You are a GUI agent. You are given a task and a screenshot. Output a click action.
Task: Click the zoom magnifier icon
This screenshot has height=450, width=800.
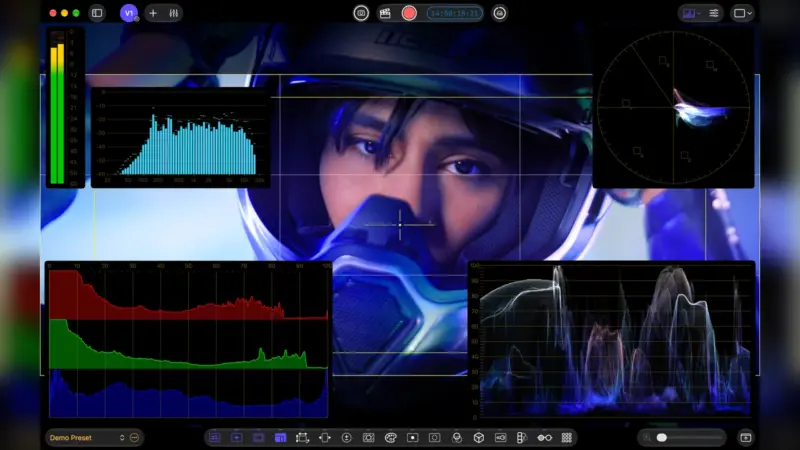(646, 438)
